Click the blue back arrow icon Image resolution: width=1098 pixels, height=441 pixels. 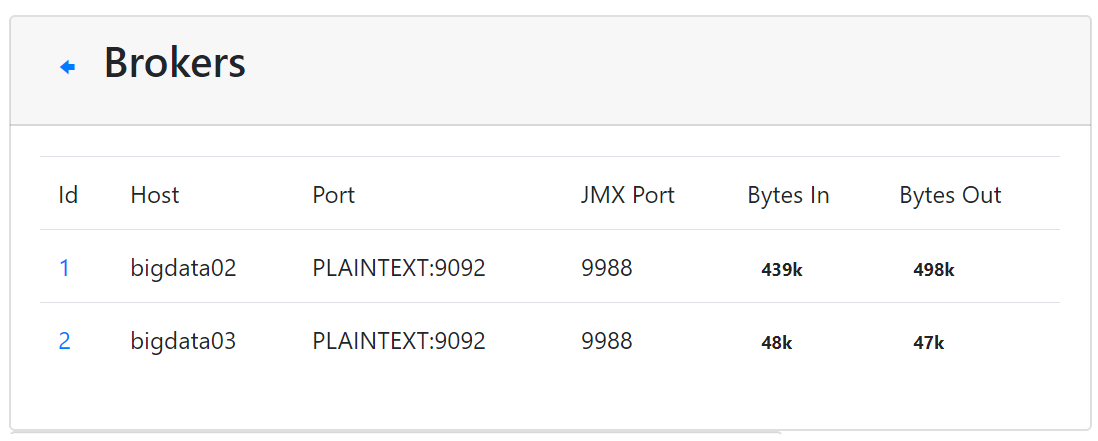click(x=68, y=67)
